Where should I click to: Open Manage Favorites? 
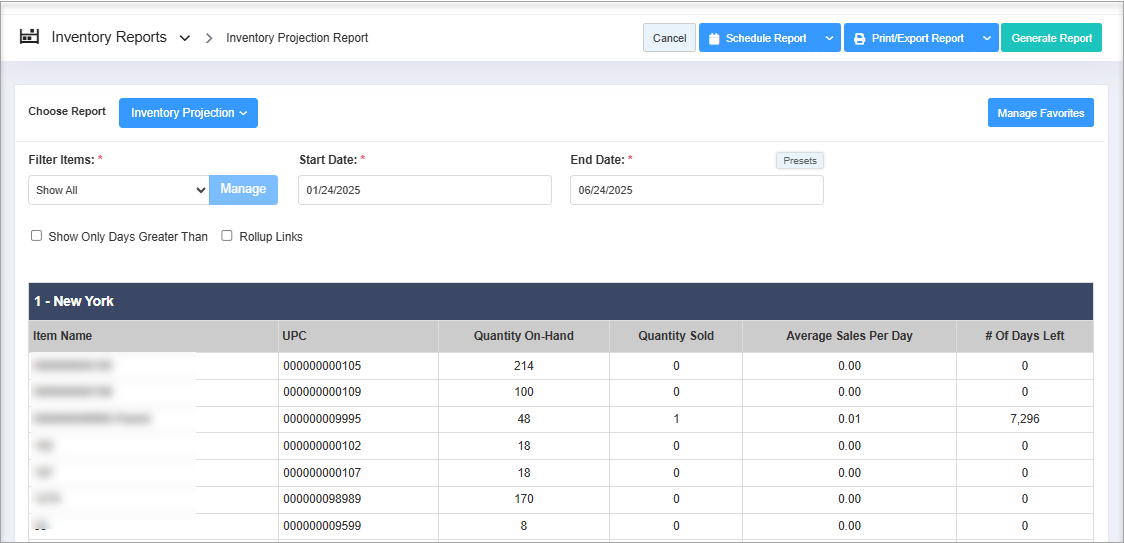1040,113
